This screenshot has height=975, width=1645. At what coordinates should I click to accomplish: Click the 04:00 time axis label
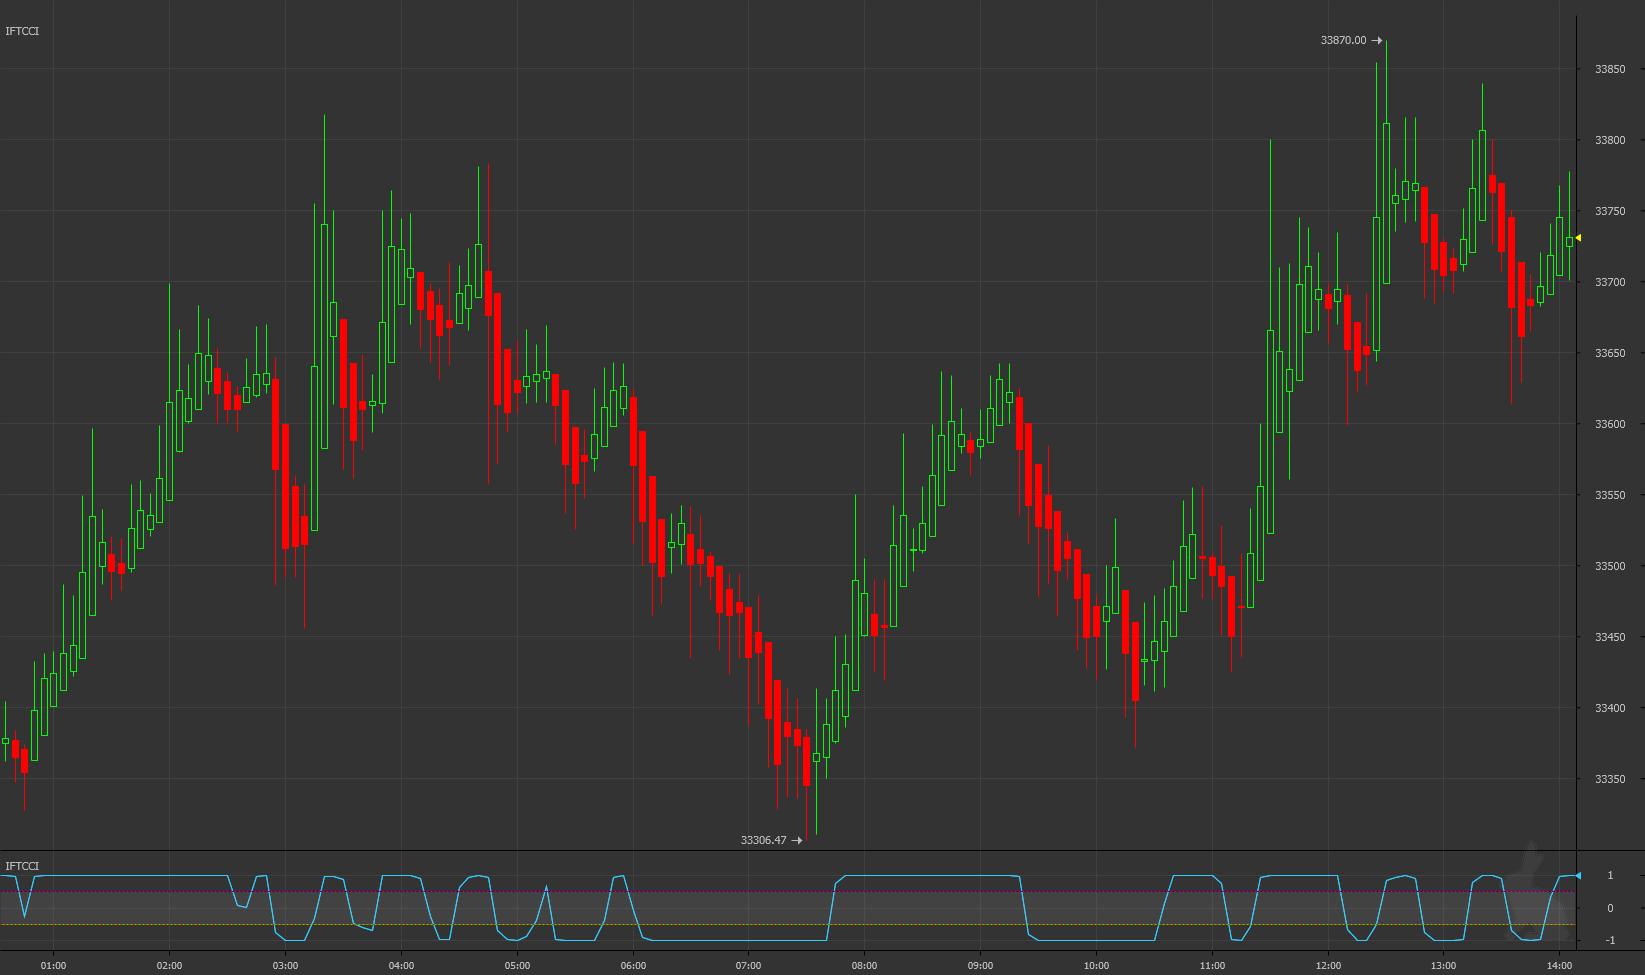pos(401,965)
